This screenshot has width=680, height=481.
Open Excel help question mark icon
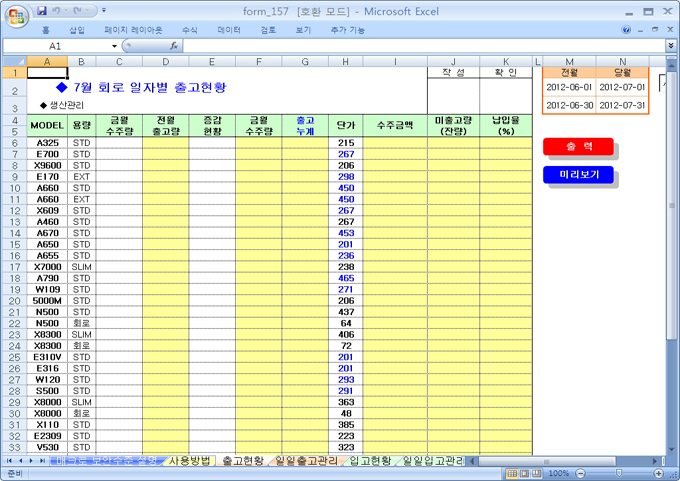click(x=627, y=30)
